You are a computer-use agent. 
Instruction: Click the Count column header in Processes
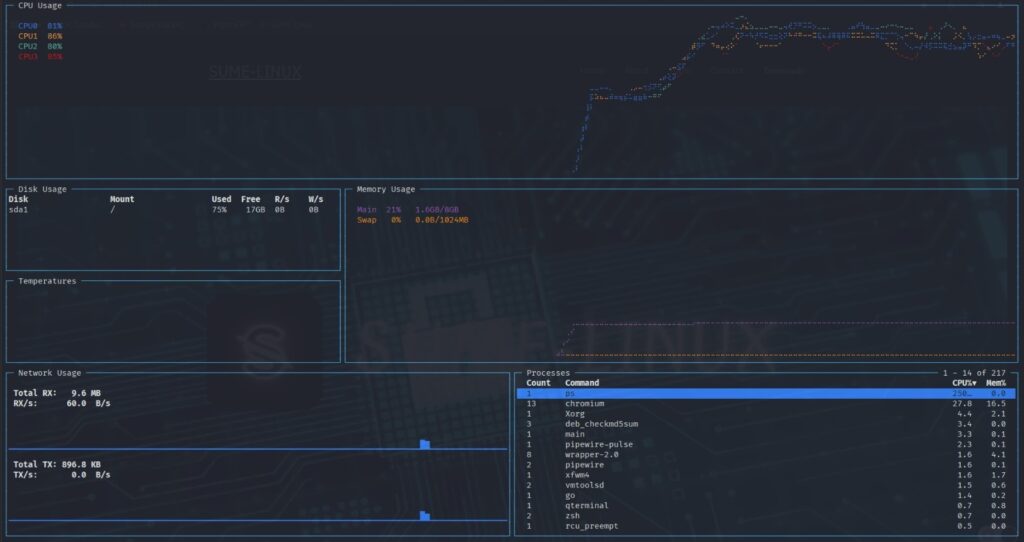tap(538, 383)
